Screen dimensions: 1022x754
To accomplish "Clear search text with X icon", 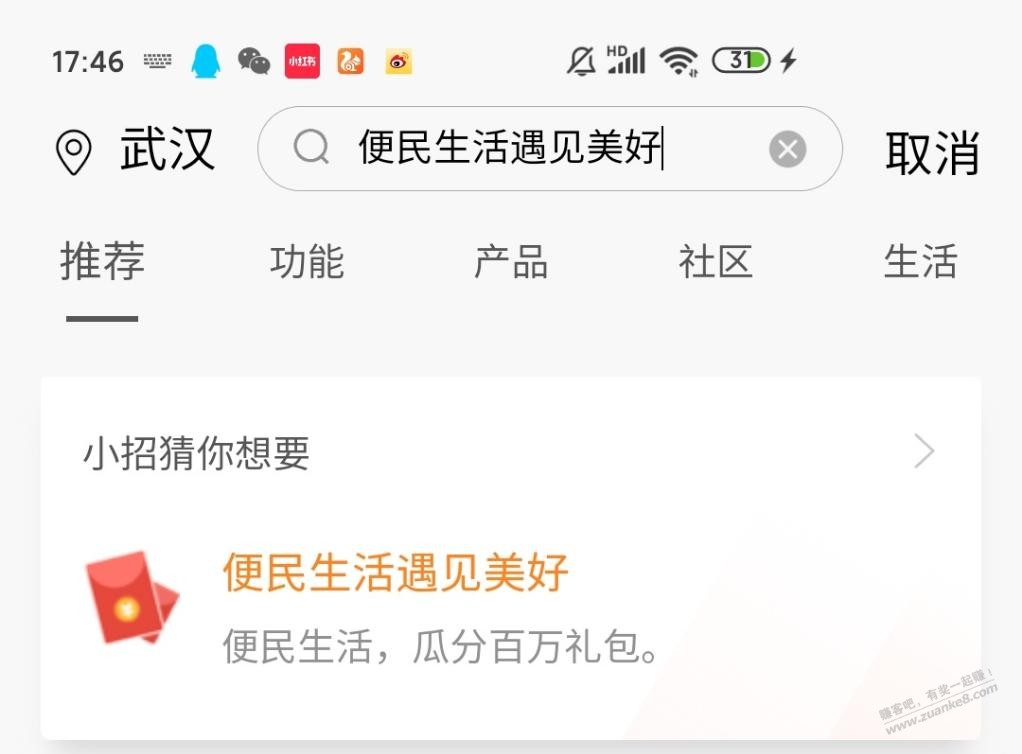I will [x=787, y=149].
